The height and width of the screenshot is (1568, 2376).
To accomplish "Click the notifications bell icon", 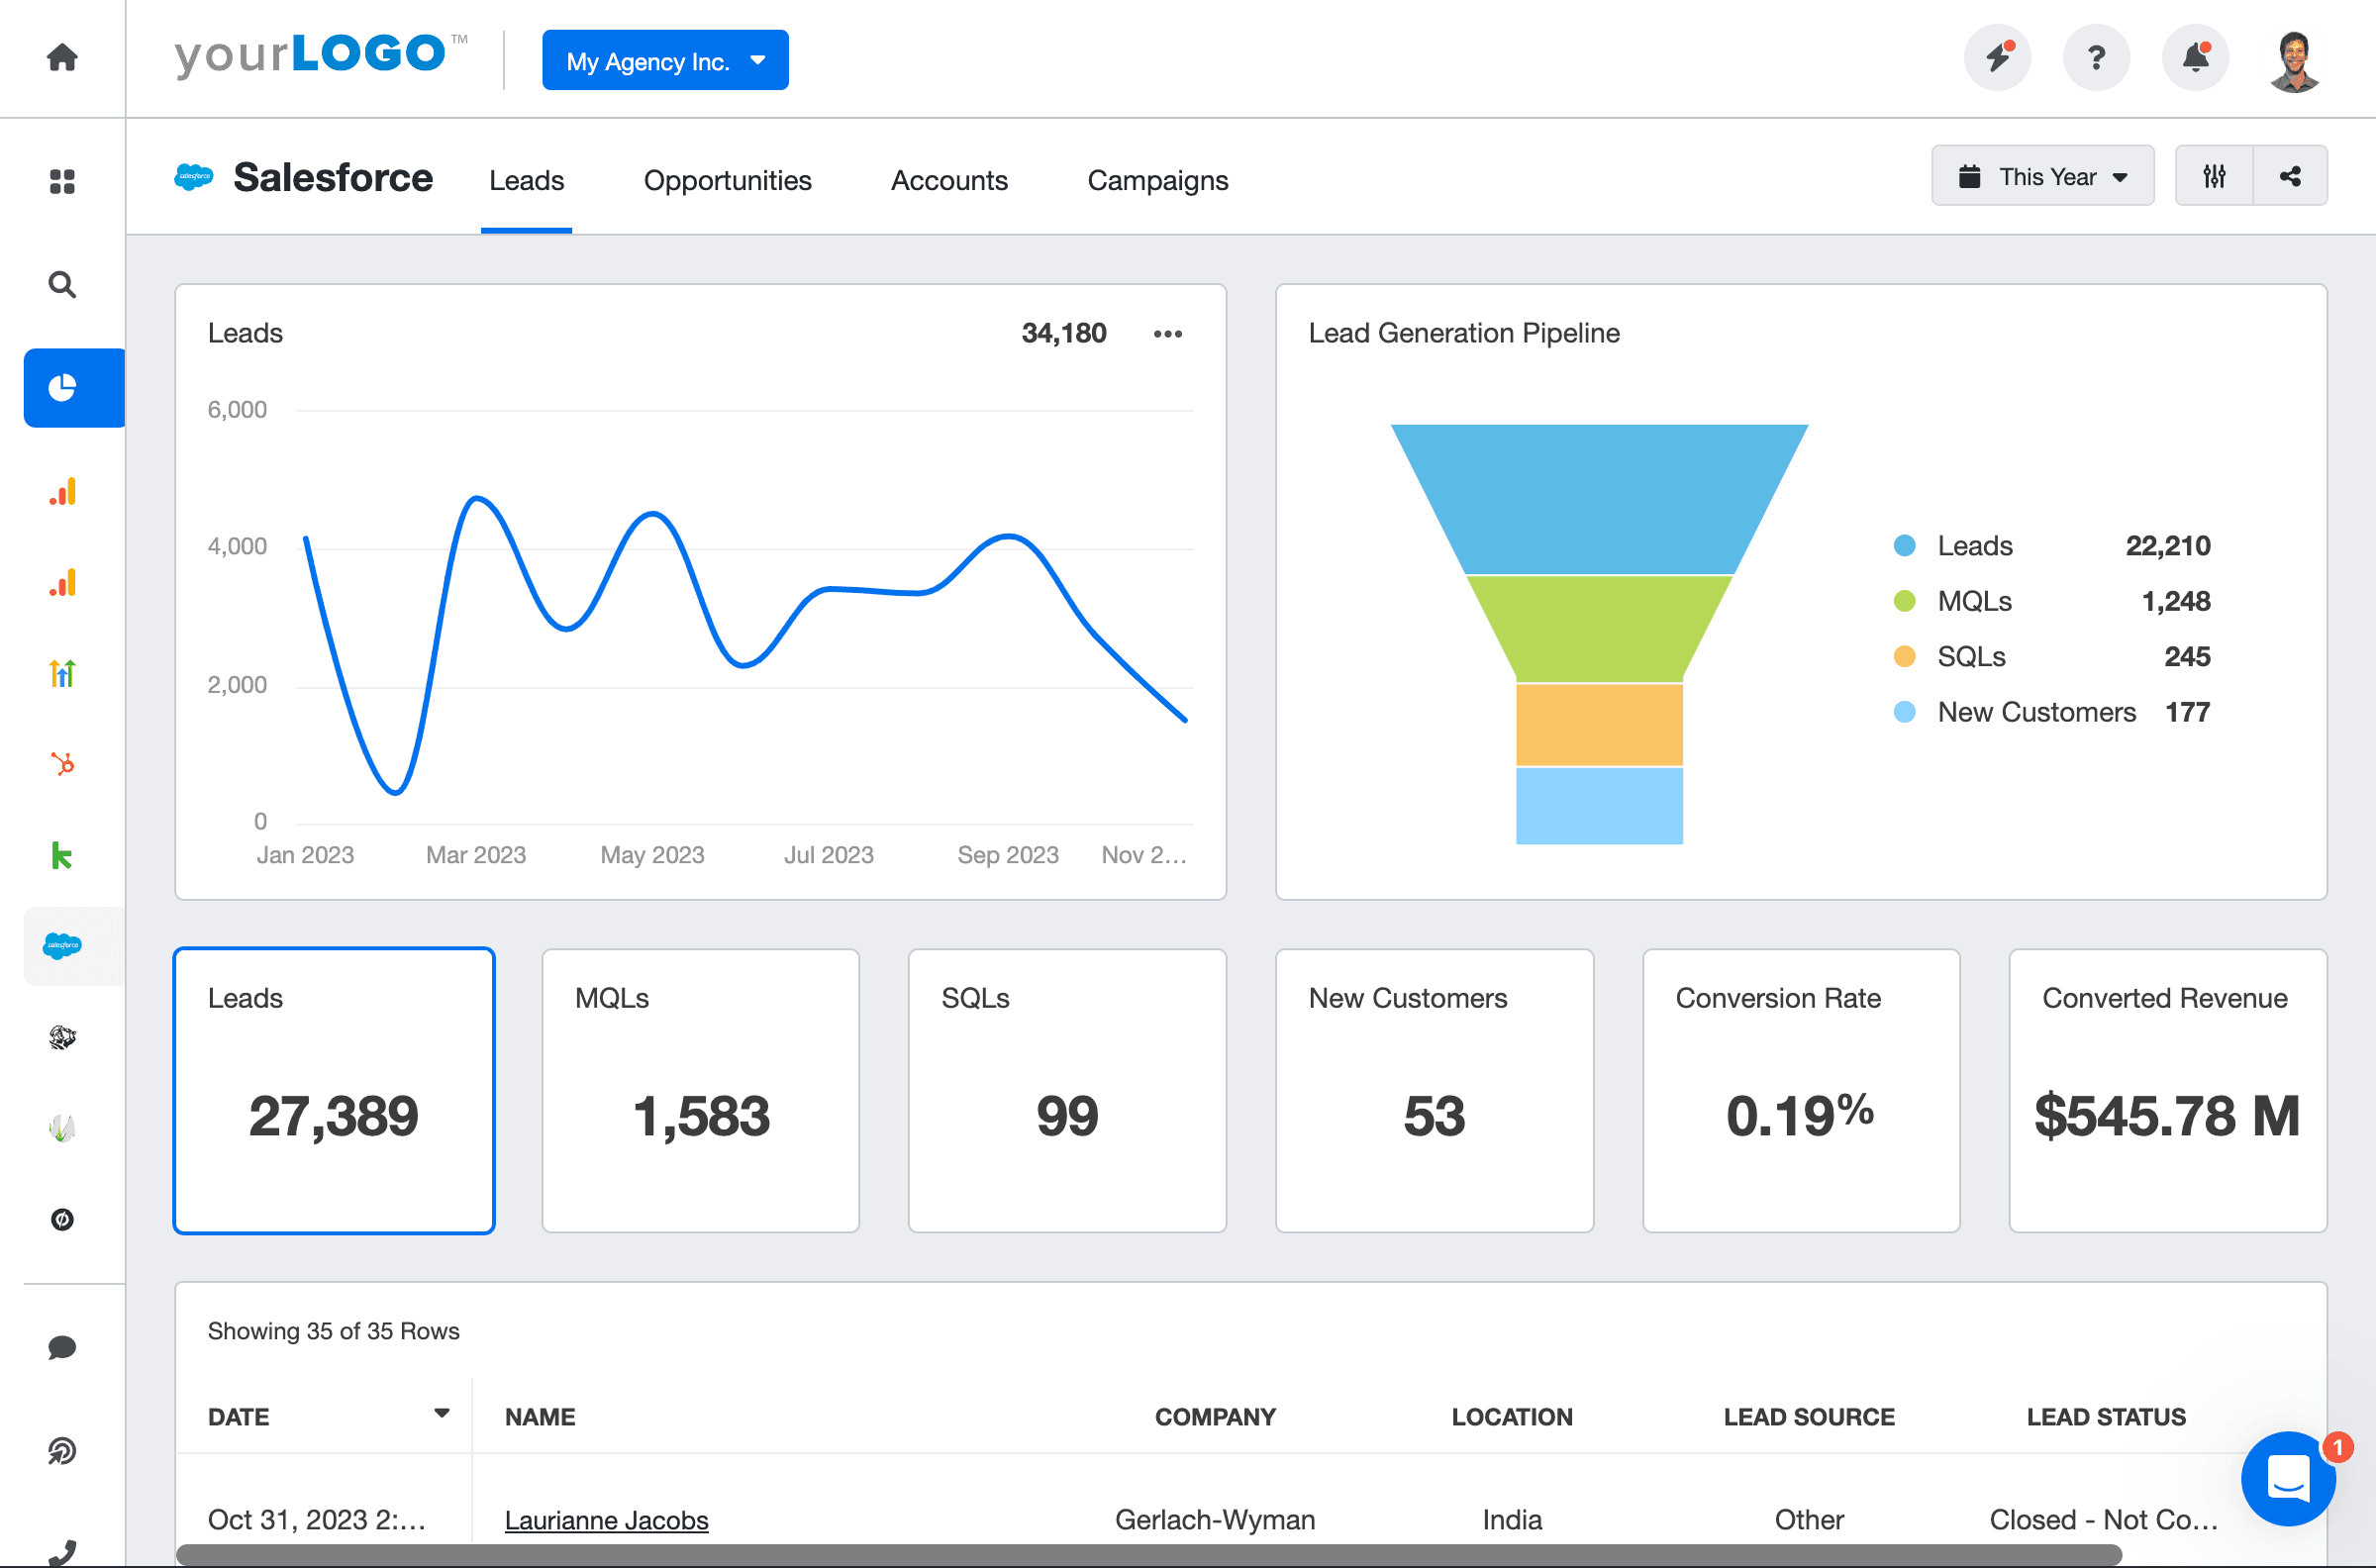I will pos(2196,58).
